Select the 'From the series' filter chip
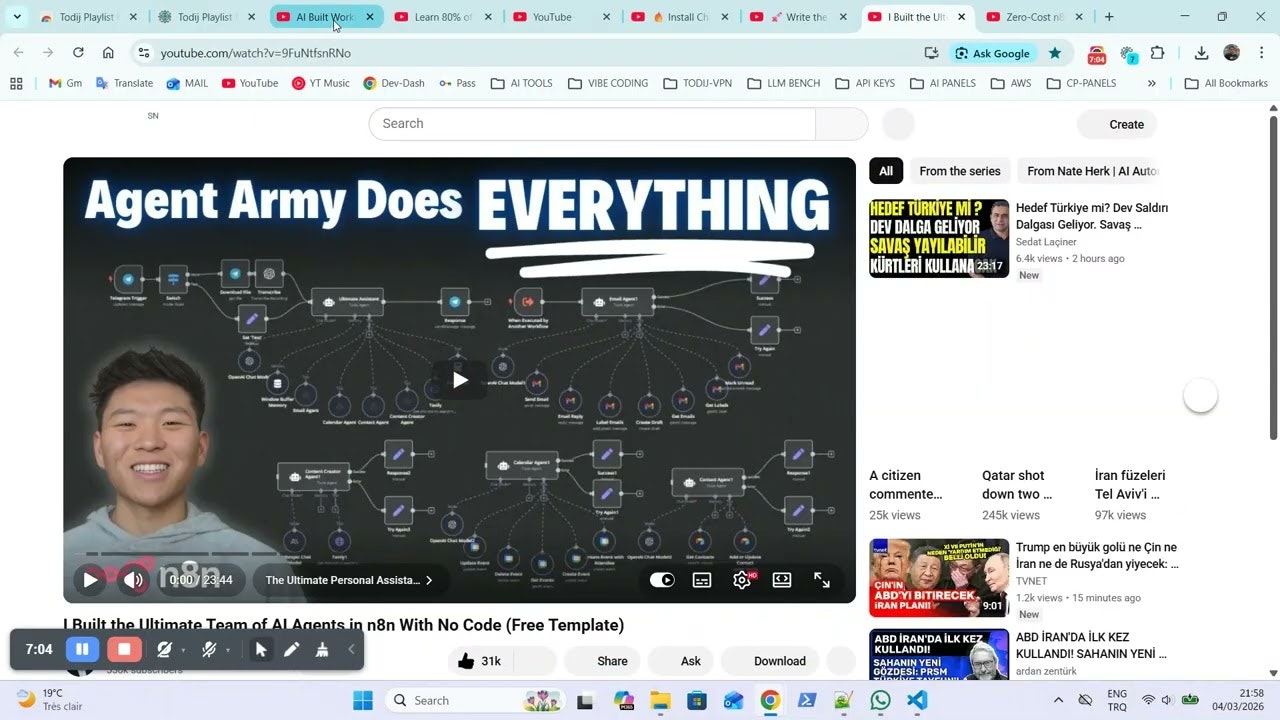Screen dimensions: 1280x720 tap(960, 171)
